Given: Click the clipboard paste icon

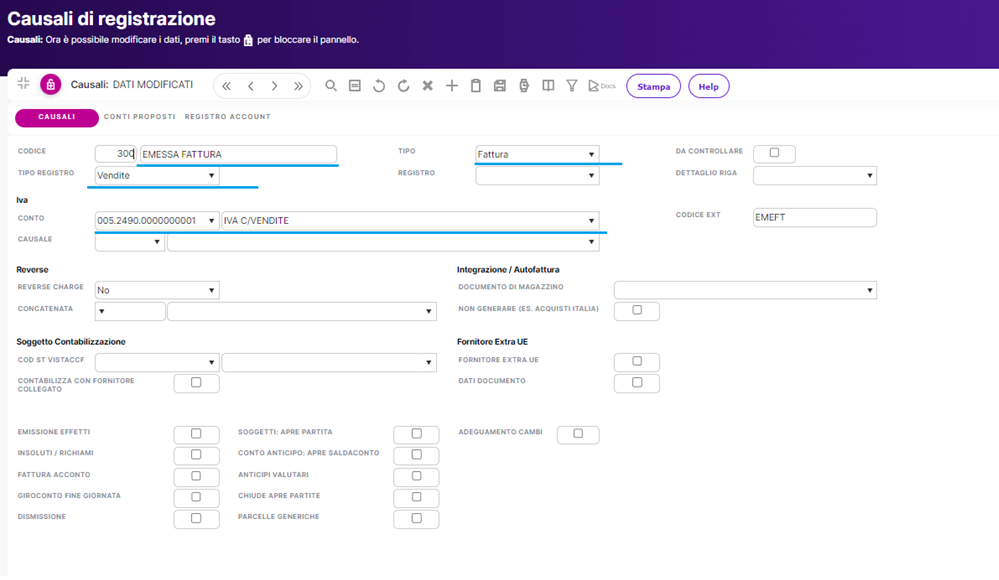Looking at the screenshot, I should (476, 85).
